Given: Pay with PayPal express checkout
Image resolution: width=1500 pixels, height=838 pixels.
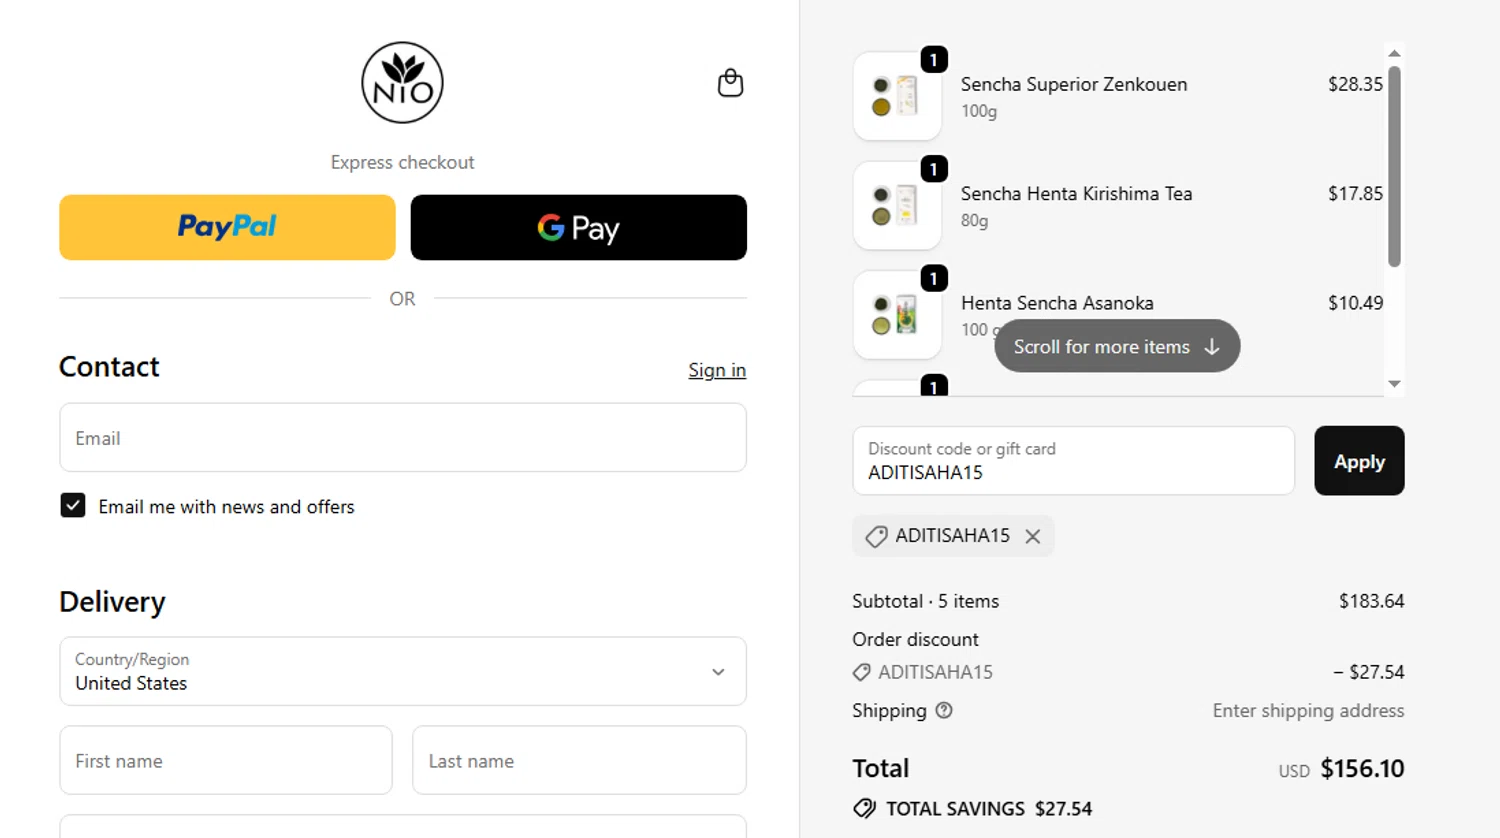Looking at the screenshot, I should coord(227,227).
